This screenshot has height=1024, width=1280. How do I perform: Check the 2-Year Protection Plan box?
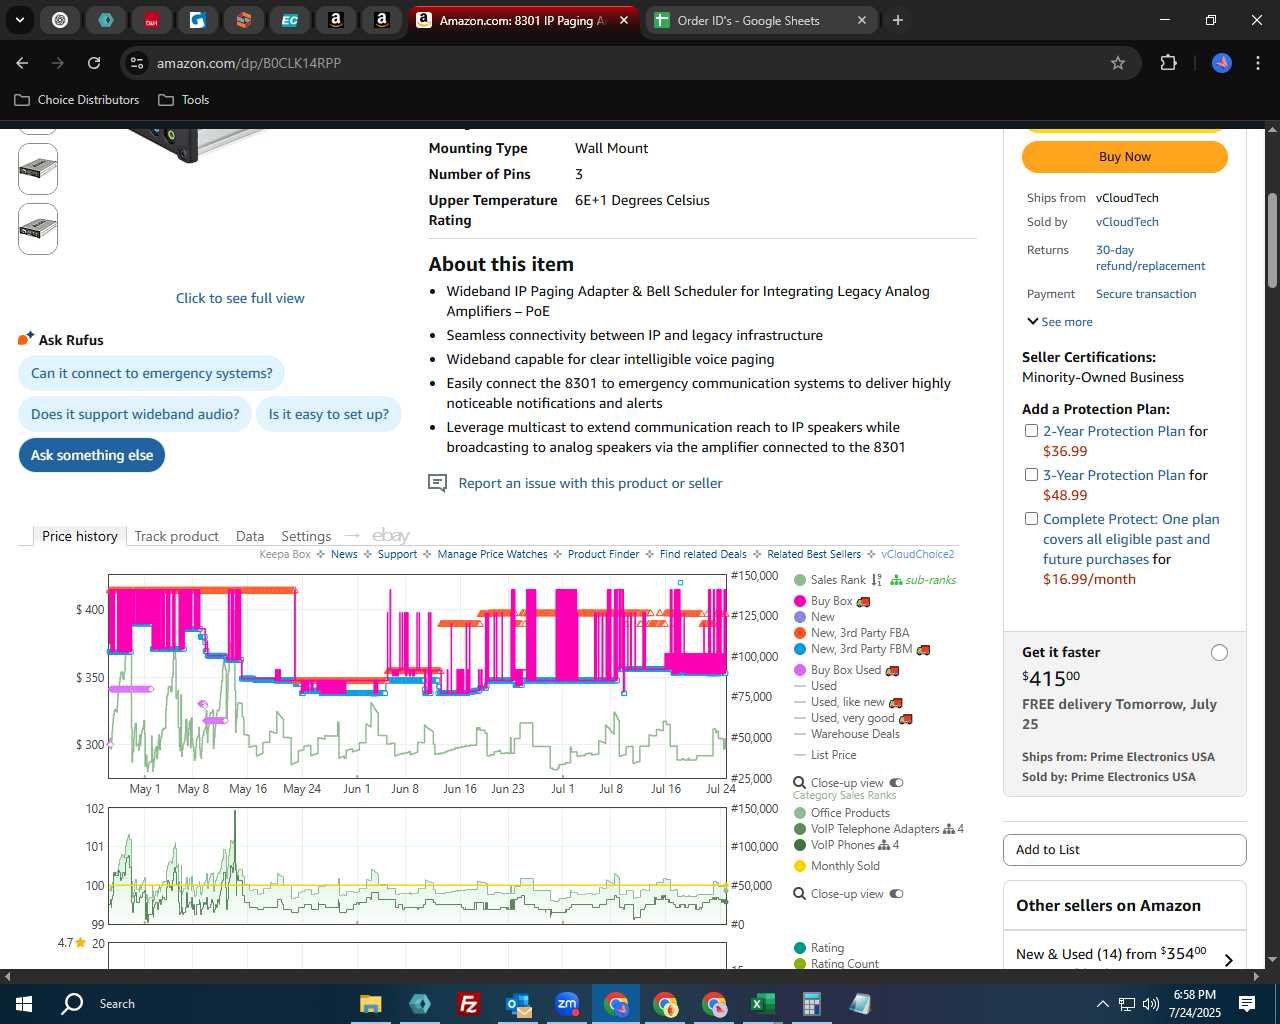pos(1031,431)
